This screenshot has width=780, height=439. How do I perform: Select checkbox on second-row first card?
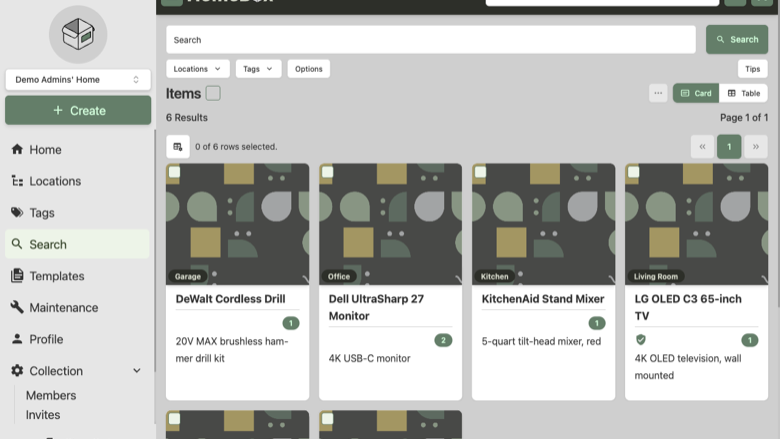(x=175, y=419)
